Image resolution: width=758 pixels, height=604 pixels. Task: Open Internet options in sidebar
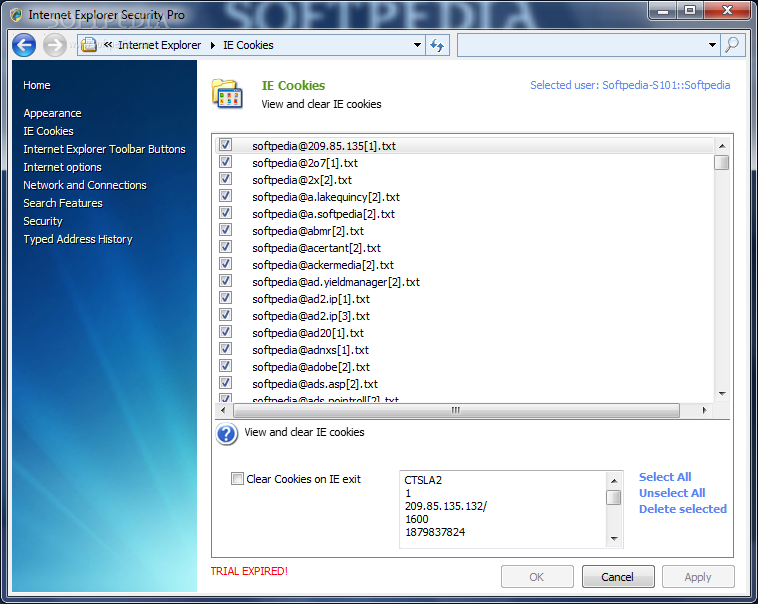[62, 167]
